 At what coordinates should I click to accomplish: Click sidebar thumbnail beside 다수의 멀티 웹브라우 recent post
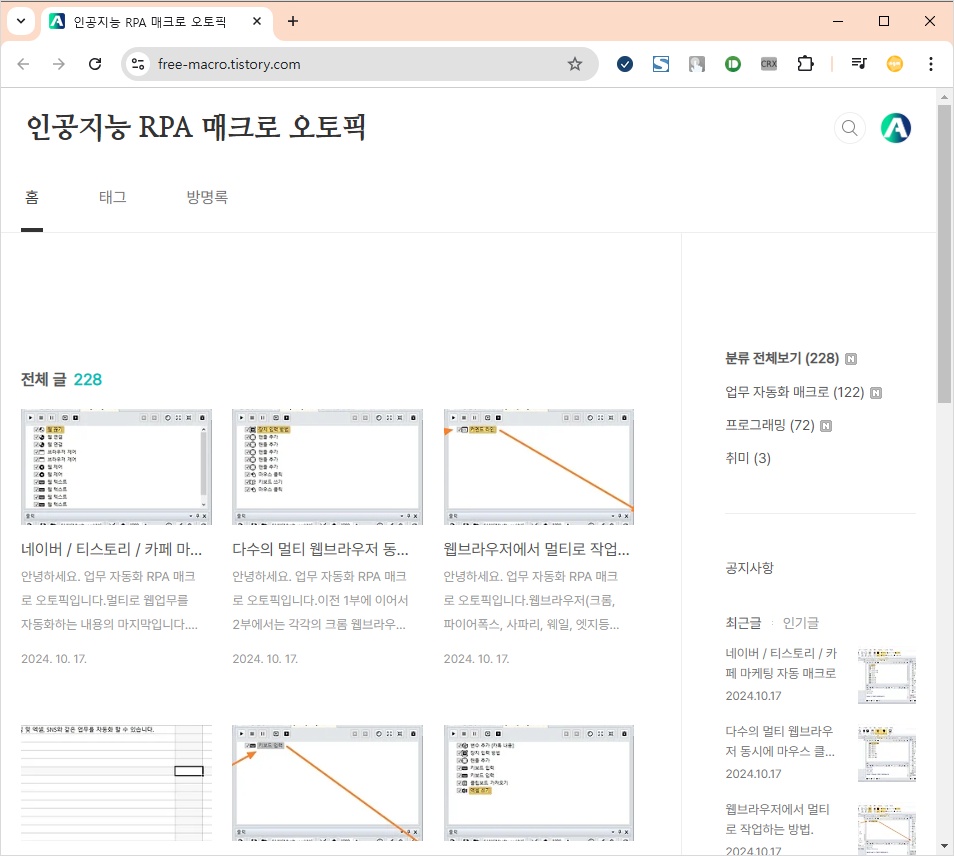(x=886, y=754)
